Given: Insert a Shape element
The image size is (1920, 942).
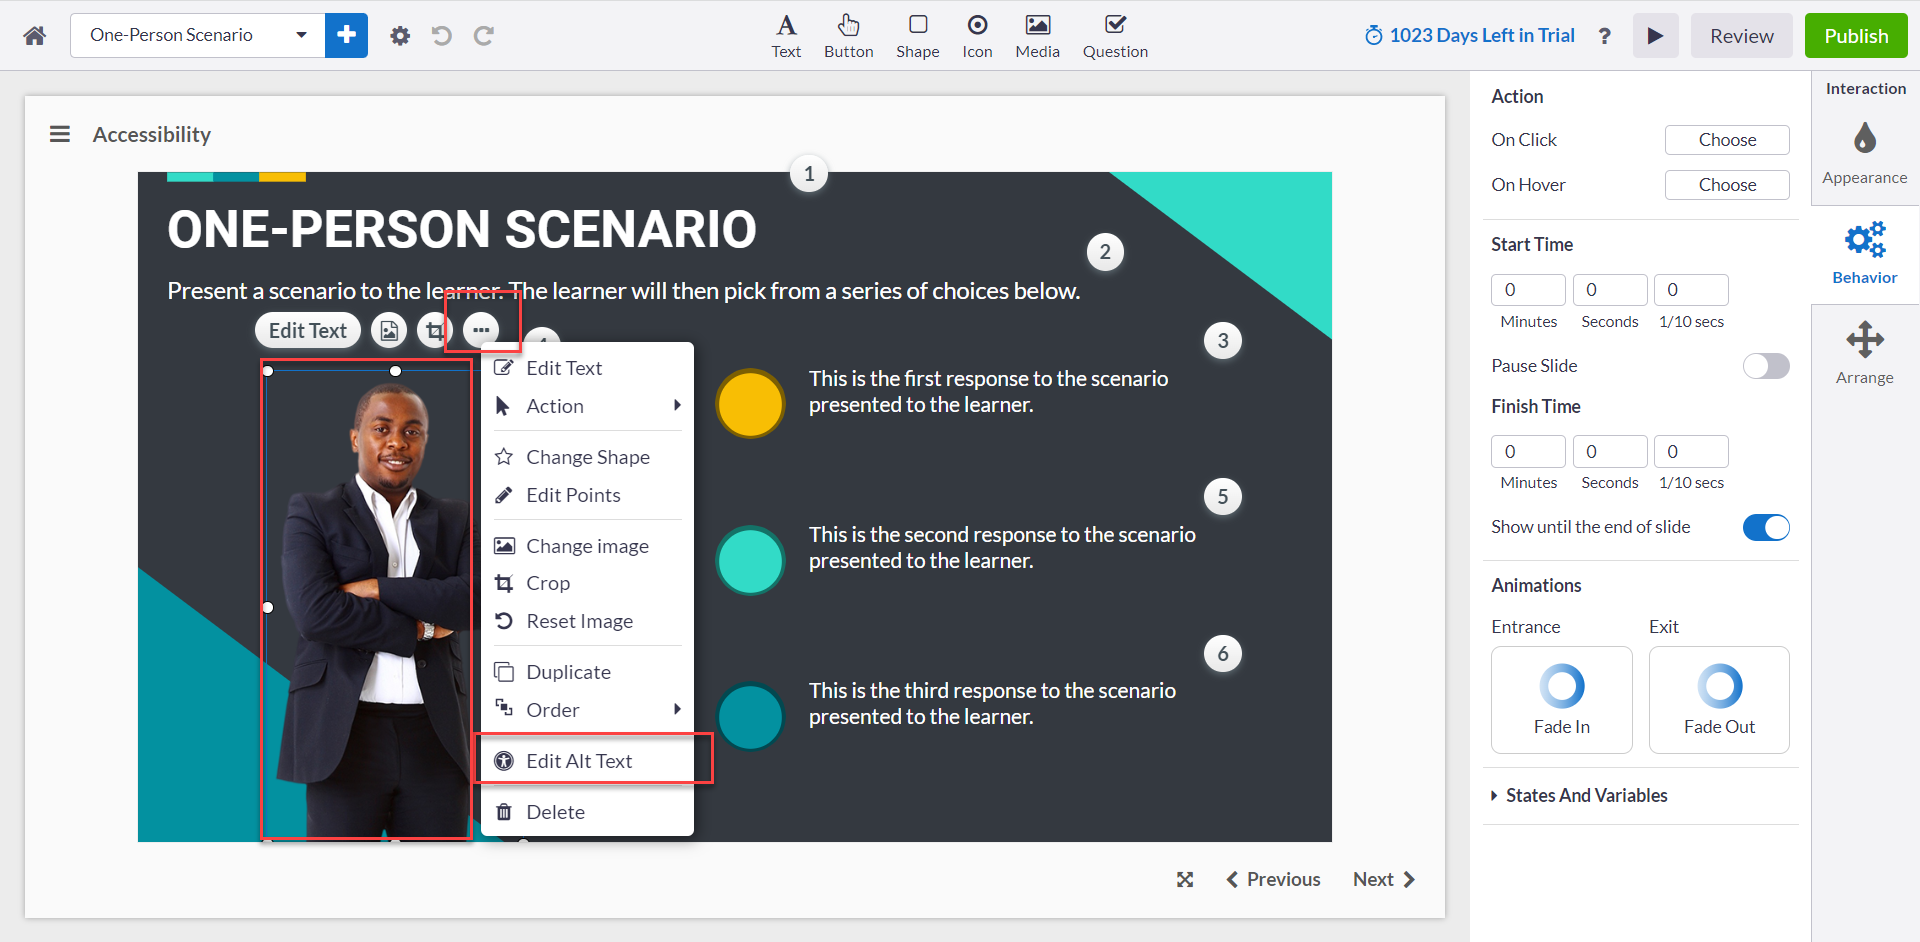Looking at the screenshot, I should [x=917, y=36].
